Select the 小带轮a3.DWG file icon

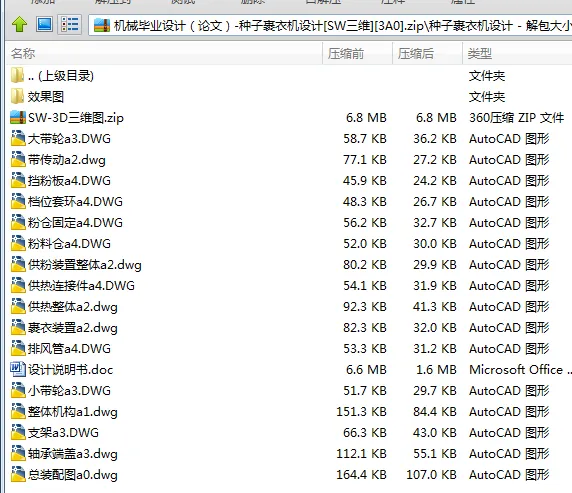[x=18, y=390]
